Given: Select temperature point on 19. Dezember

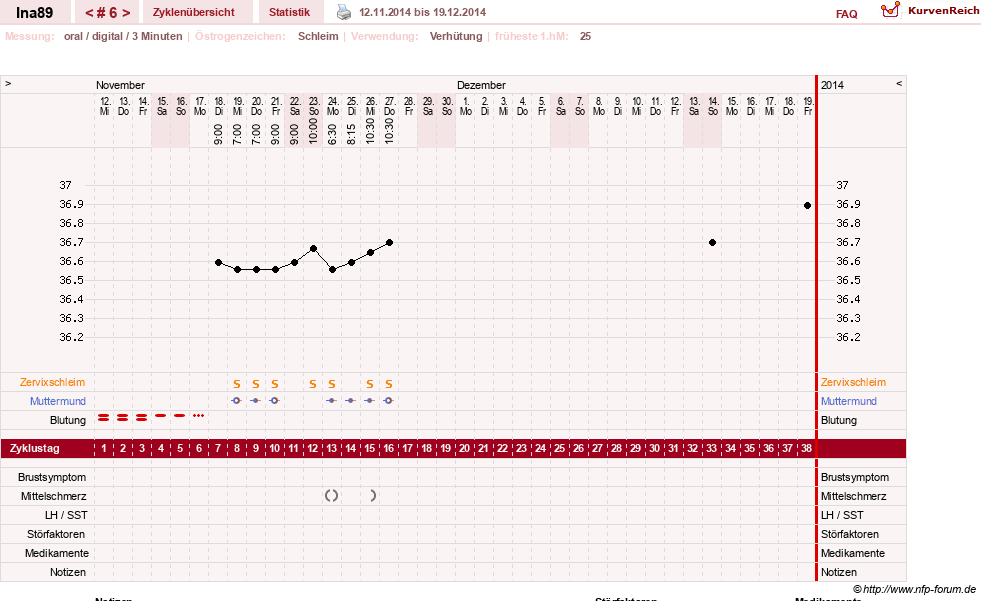Looking at the screenshot, I should (808, 205).
